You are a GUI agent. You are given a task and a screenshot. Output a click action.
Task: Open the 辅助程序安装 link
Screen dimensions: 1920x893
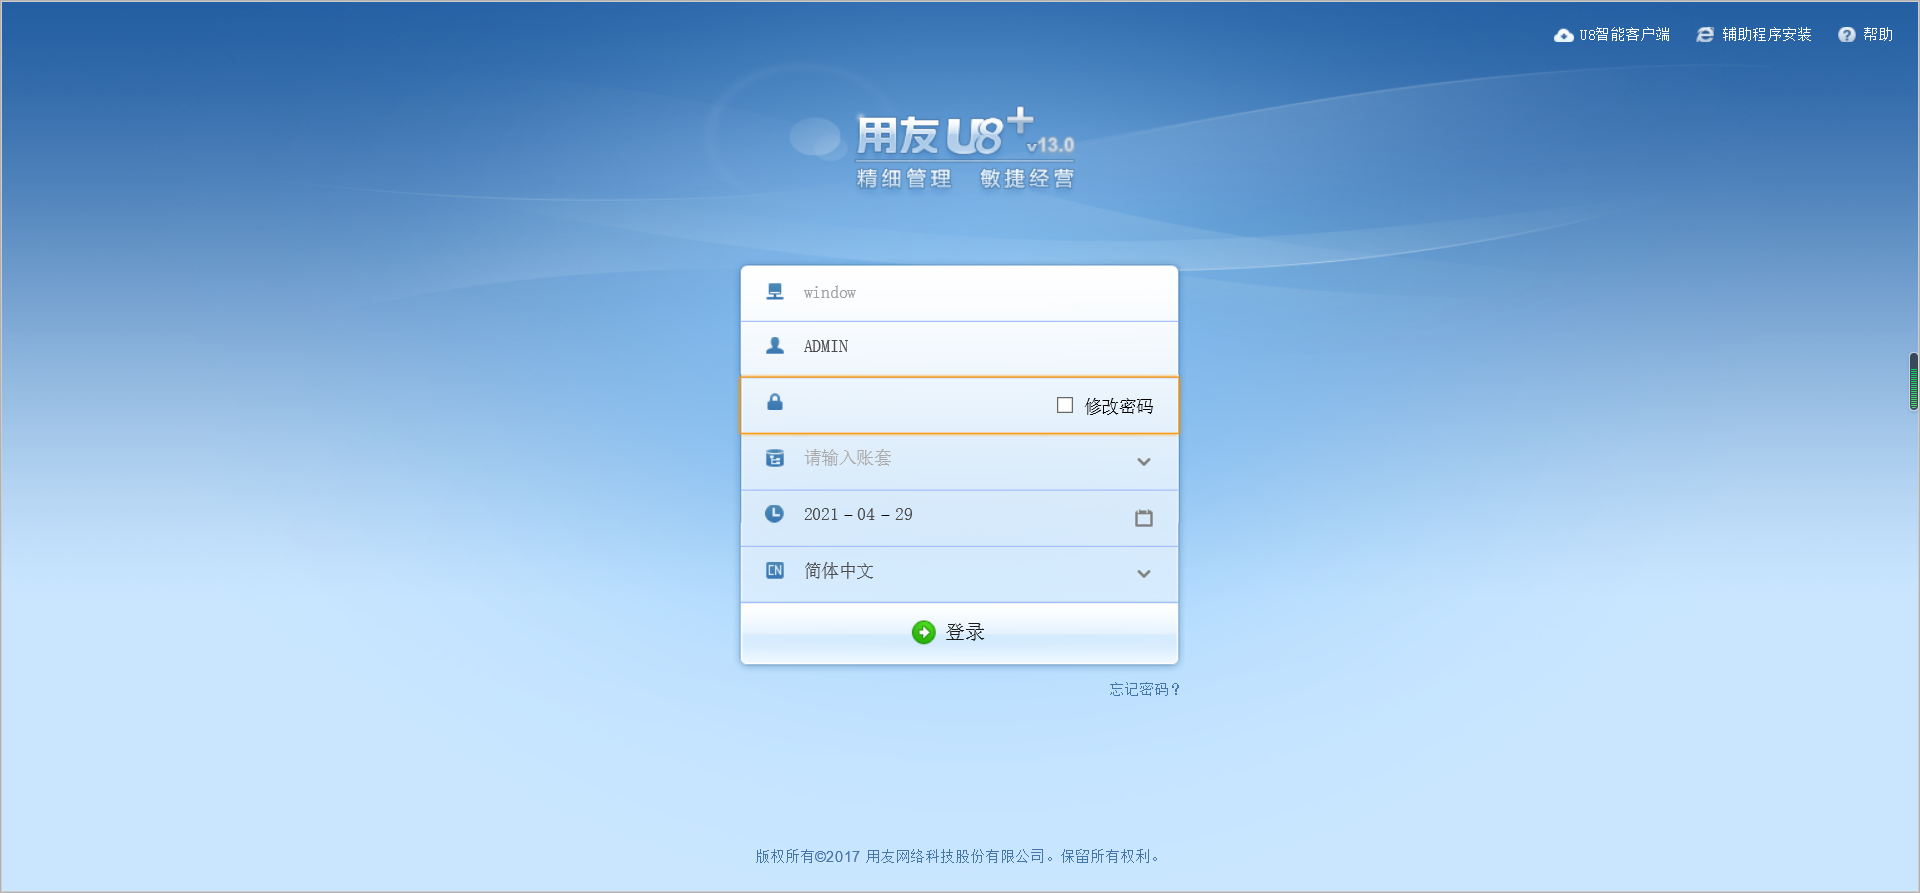click(1766, 35)
